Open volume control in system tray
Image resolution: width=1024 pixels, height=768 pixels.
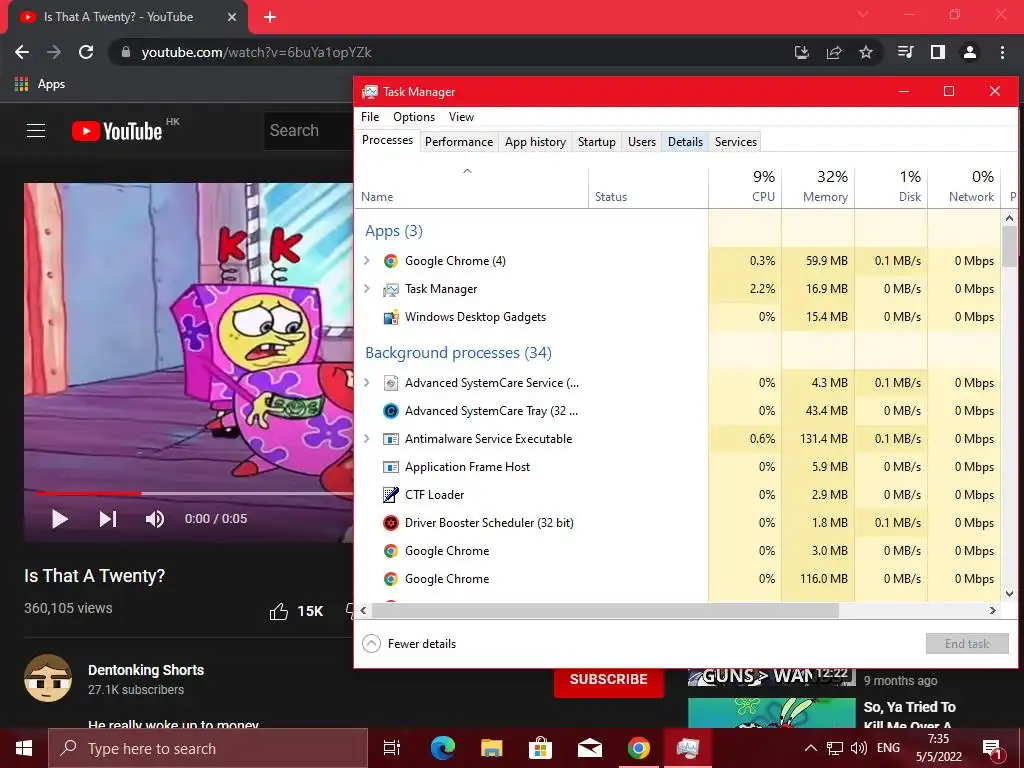point(859,748)
